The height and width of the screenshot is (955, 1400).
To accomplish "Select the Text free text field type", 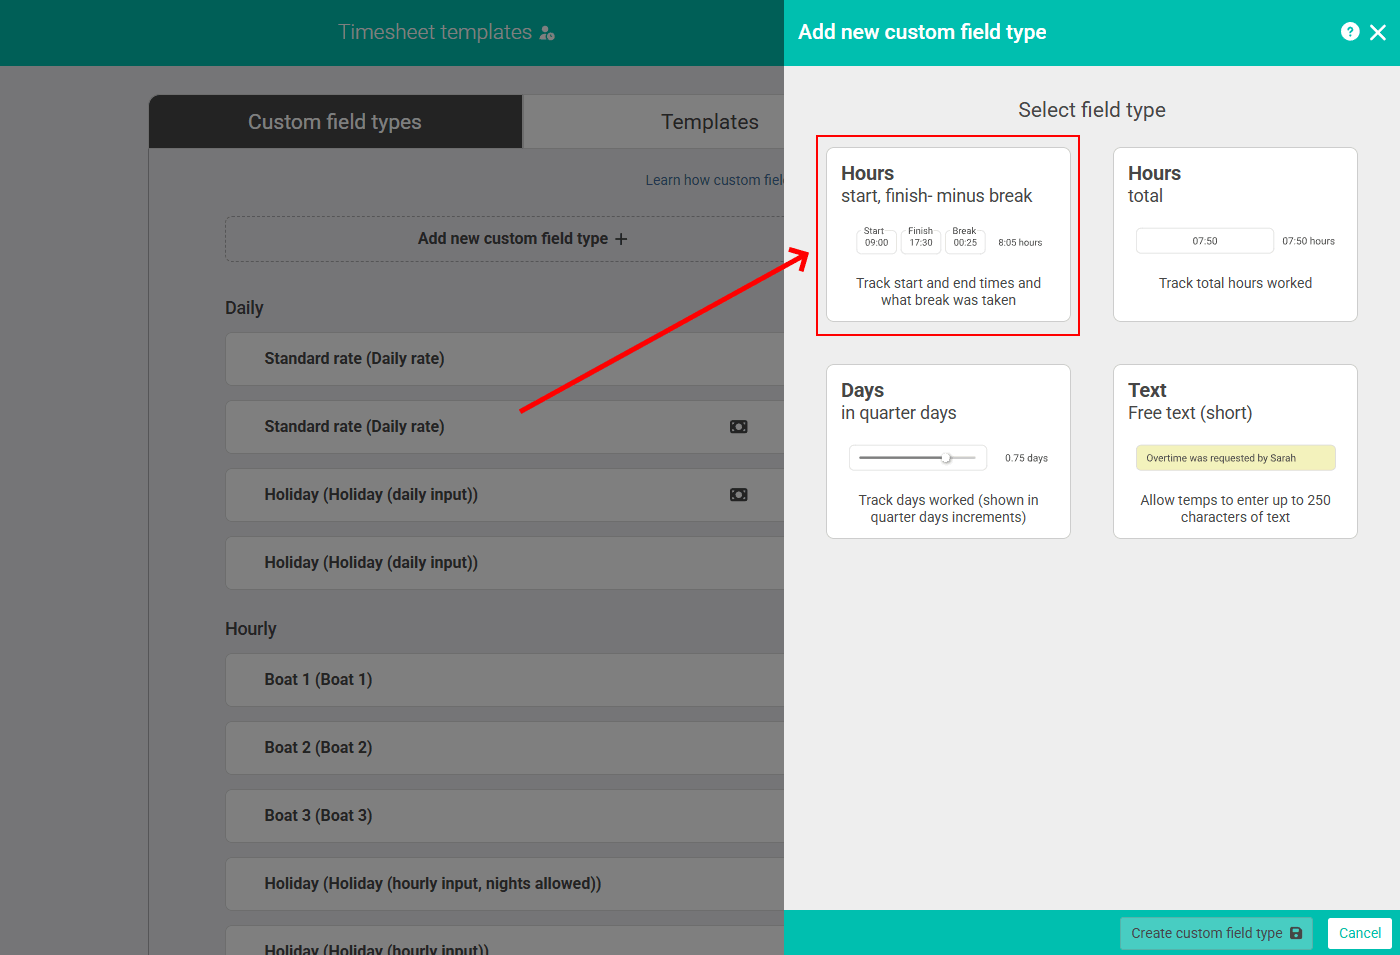I will [x=1235, y=451].
